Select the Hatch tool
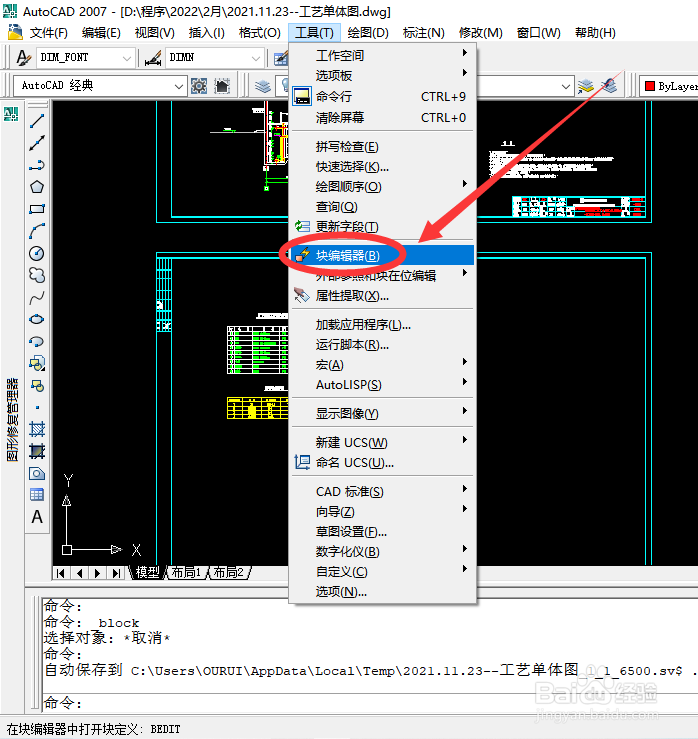Image resolution: width=698 pixels, height=739 pixels. (x=37, y=429)
